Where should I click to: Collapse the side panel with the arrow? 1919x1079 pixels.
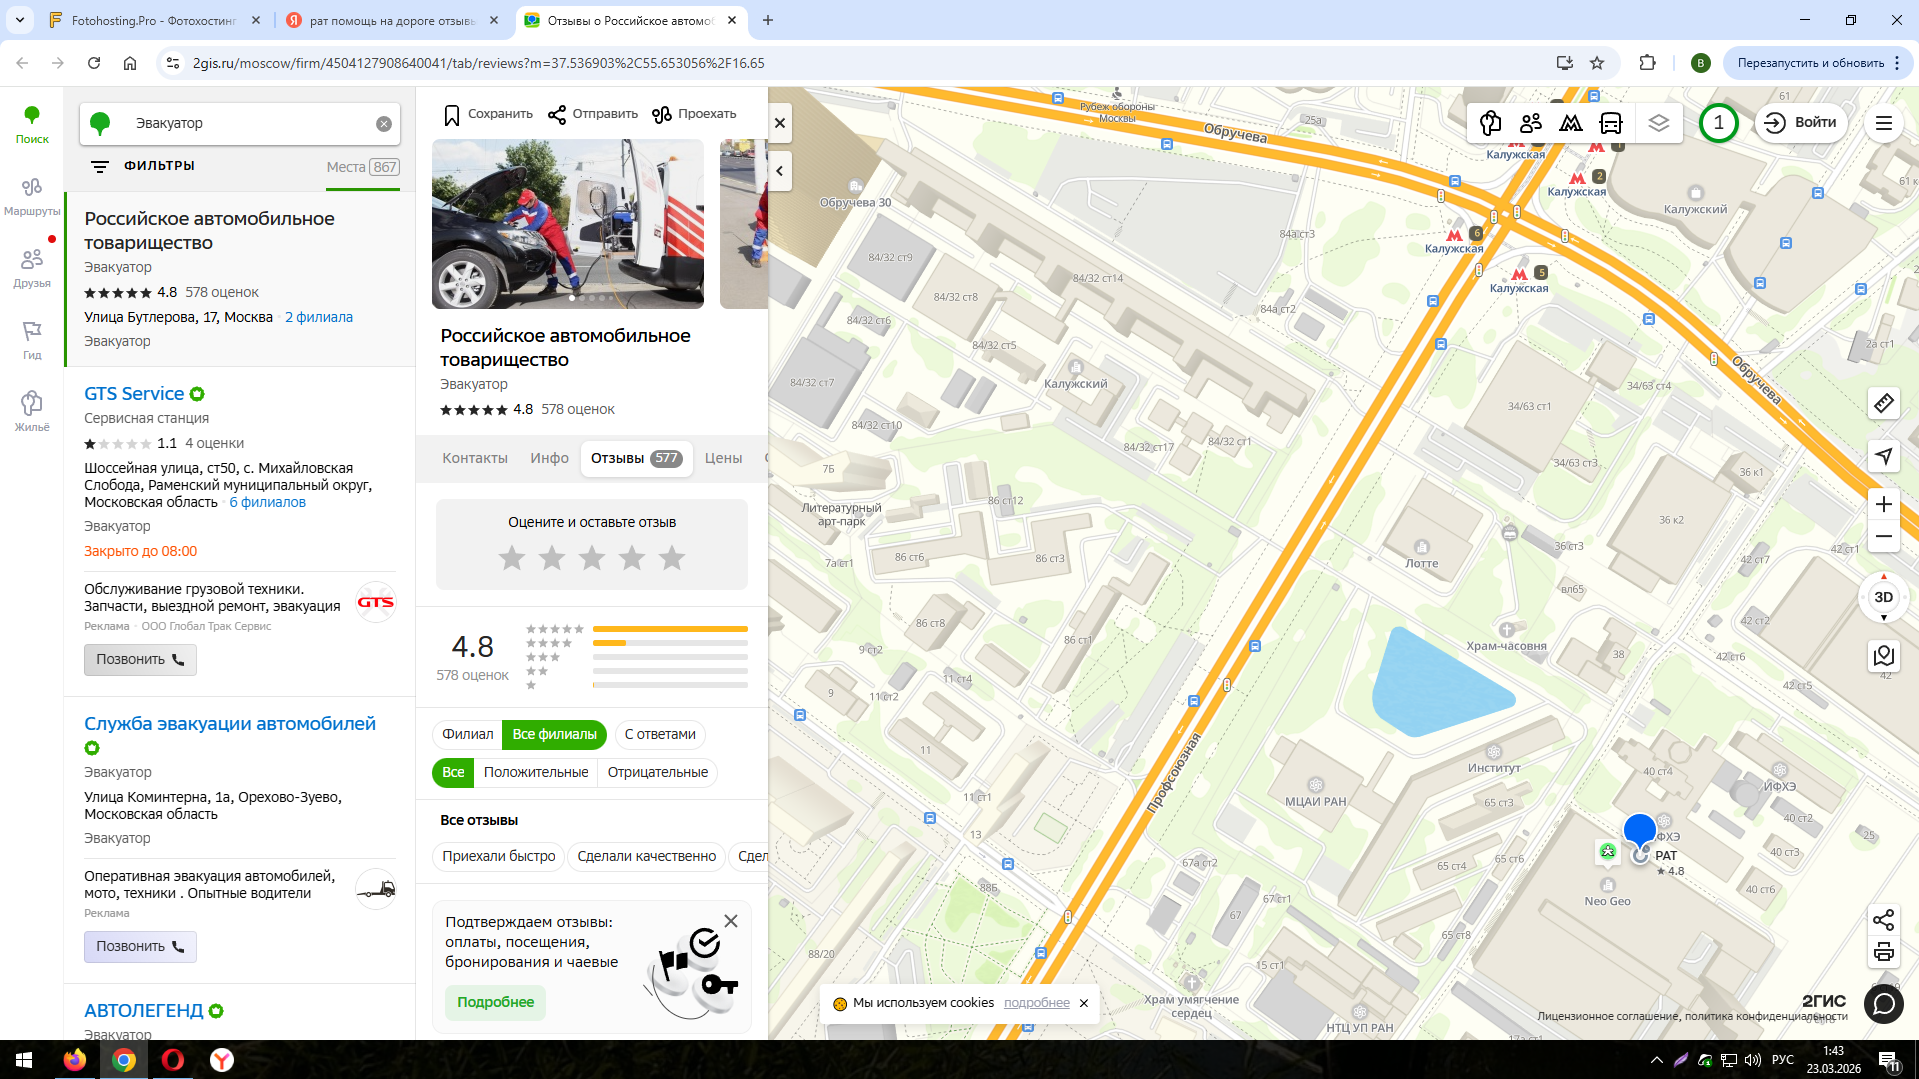click(x=780, y=170)
